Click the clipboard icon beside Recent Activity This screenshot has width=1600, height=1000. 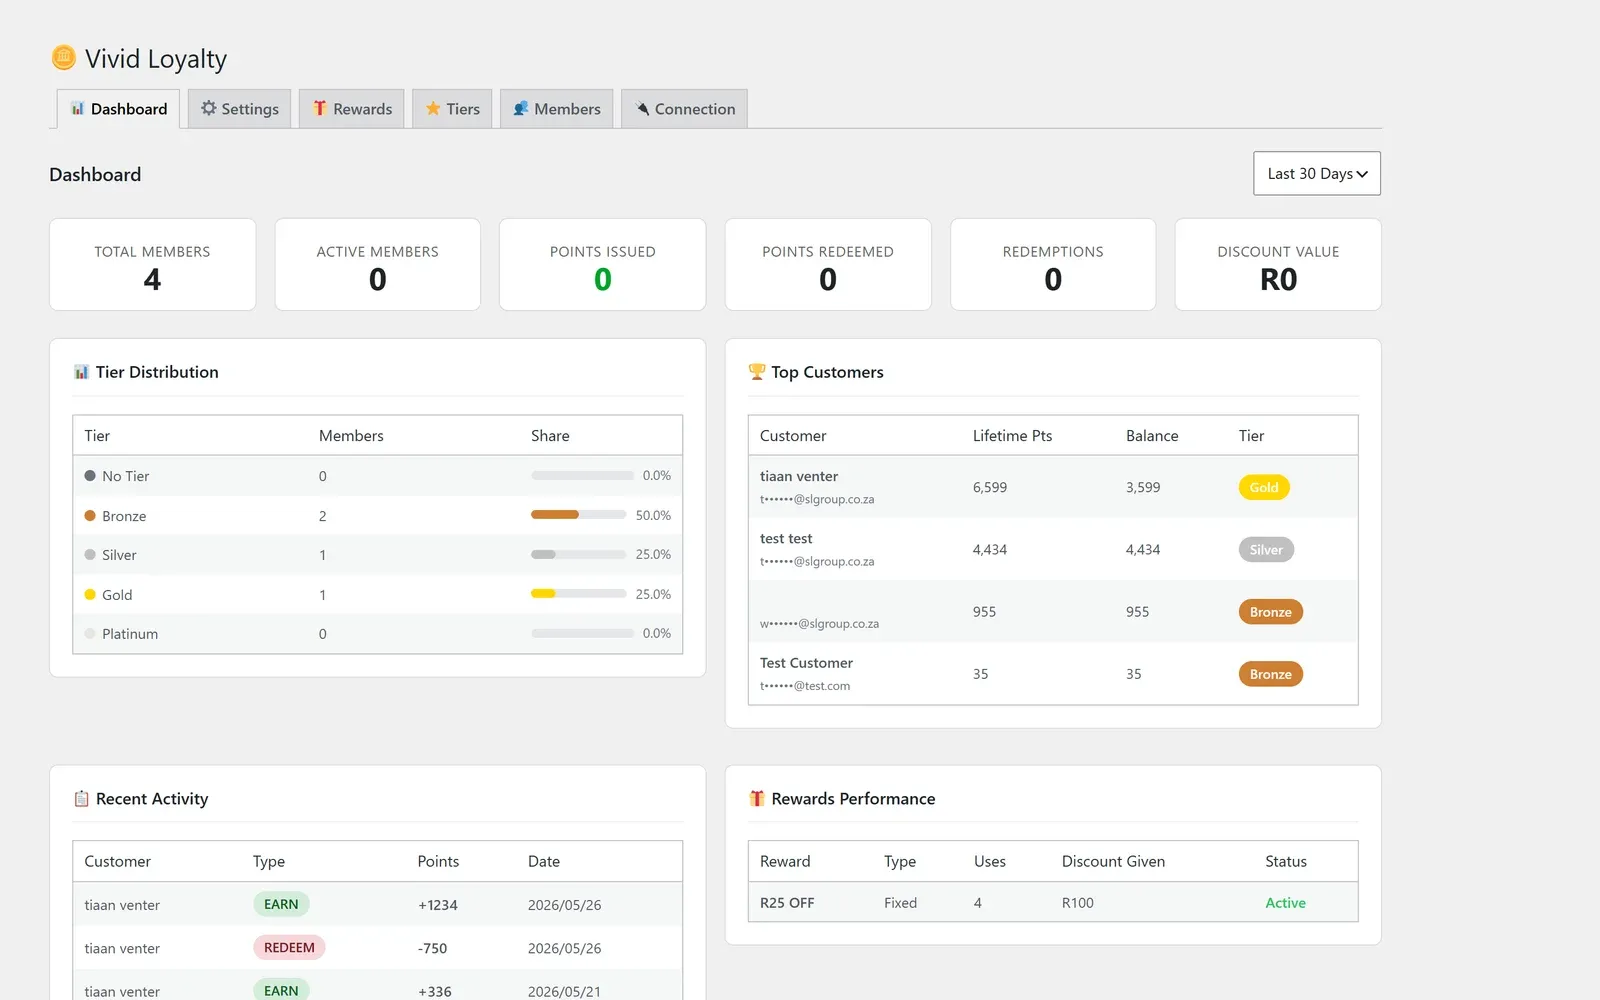click(x=81, y=799)
